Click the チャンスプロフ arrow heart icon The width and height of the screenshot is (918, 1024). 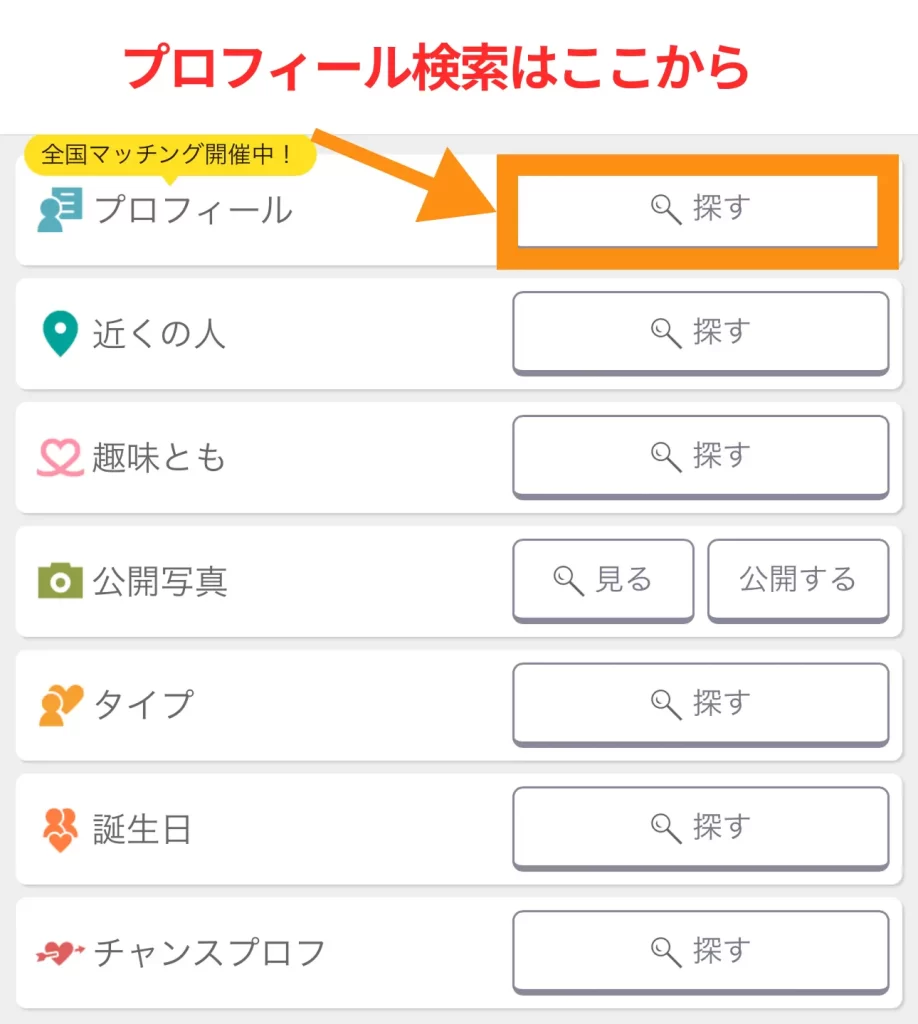tap(60, 953)
